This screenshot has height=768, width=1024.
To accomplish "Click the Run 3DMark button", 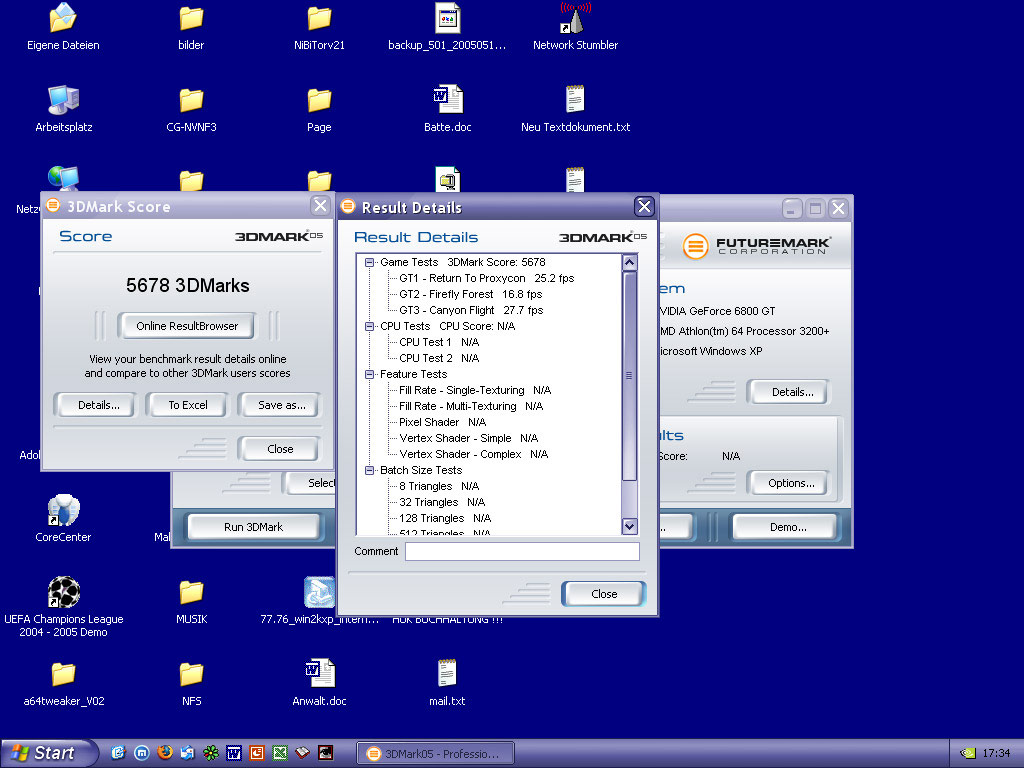I will [253, 527].
